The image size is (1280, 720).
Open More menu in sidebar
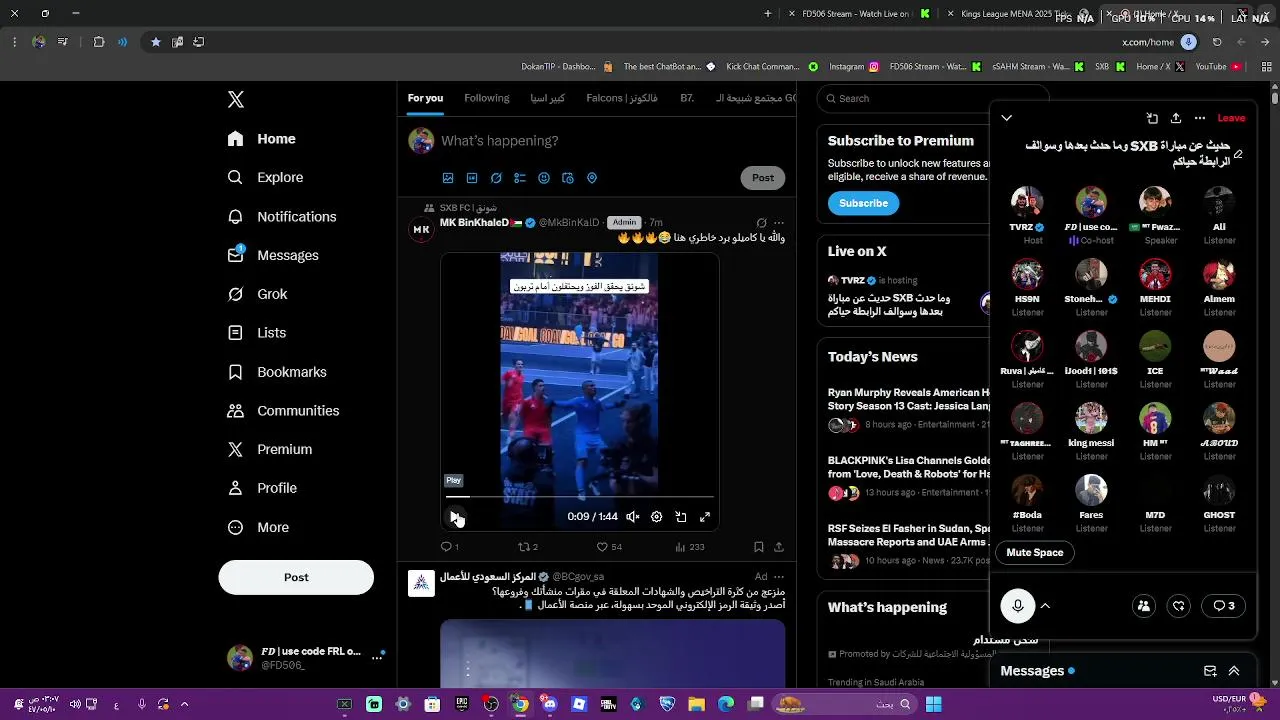[258, 527]
